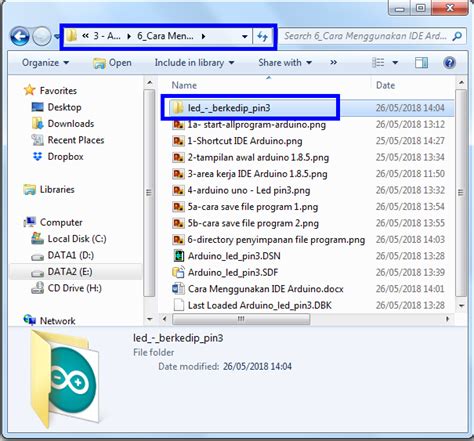Select DATA1 (D:) drive
This screenshot has width=474, height=441.
tap(71, 255)
